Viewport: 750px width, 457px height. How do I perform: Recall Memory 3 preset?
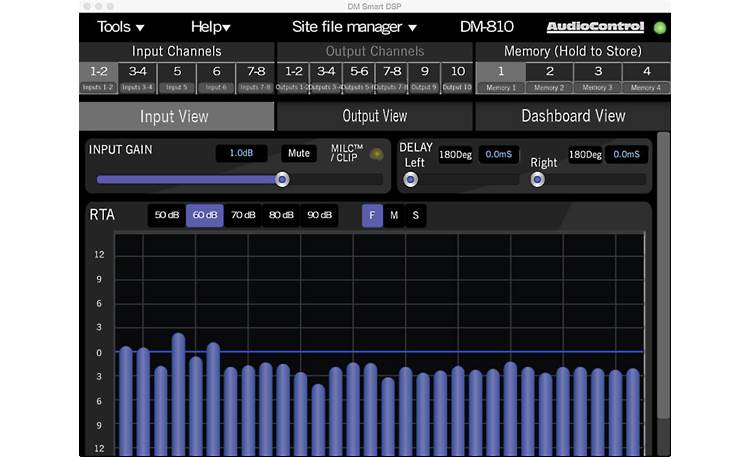[598, 78]
